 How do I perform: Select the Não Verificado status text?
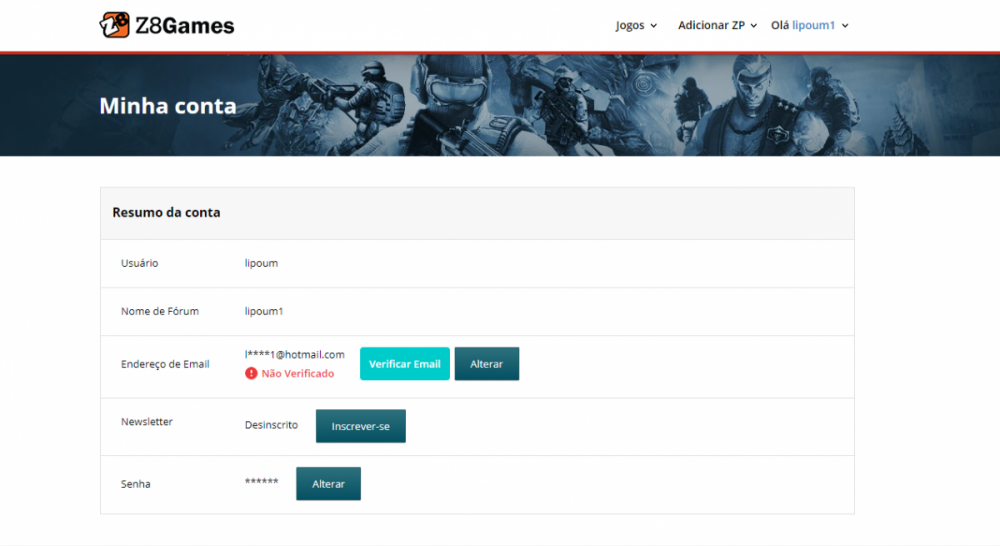pos(298,373)
